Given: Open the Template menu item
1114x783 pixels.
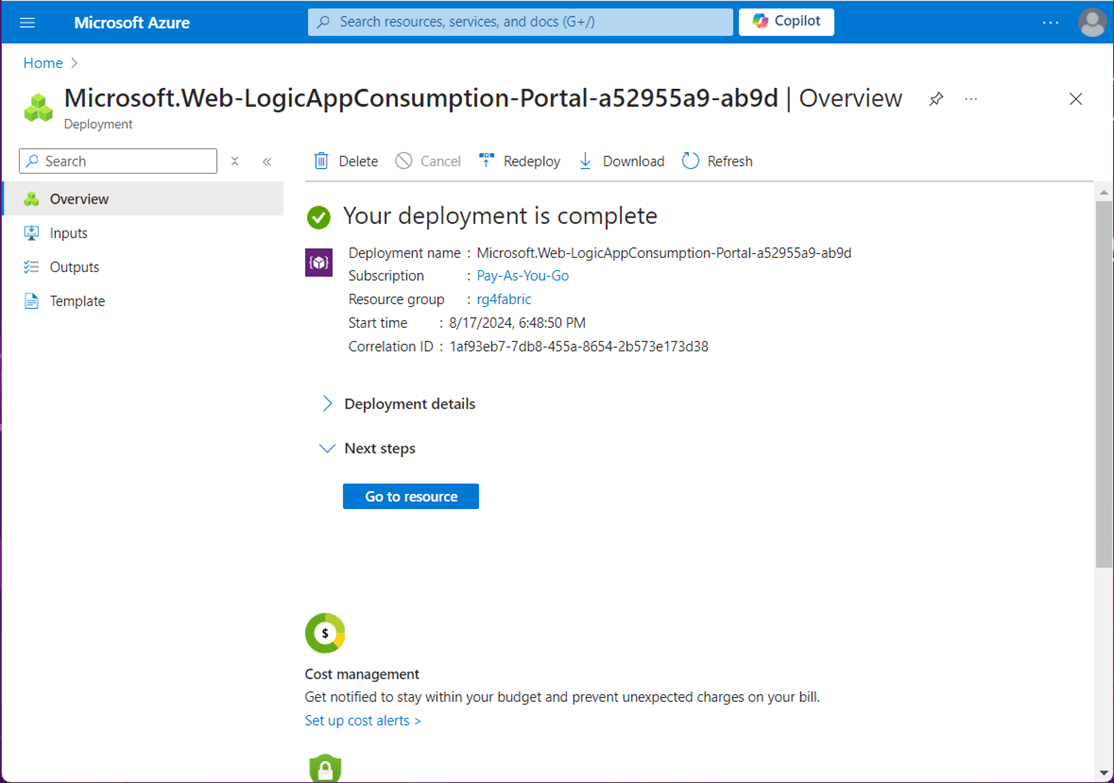Looking at the screenshot, I should coord(77,301).
